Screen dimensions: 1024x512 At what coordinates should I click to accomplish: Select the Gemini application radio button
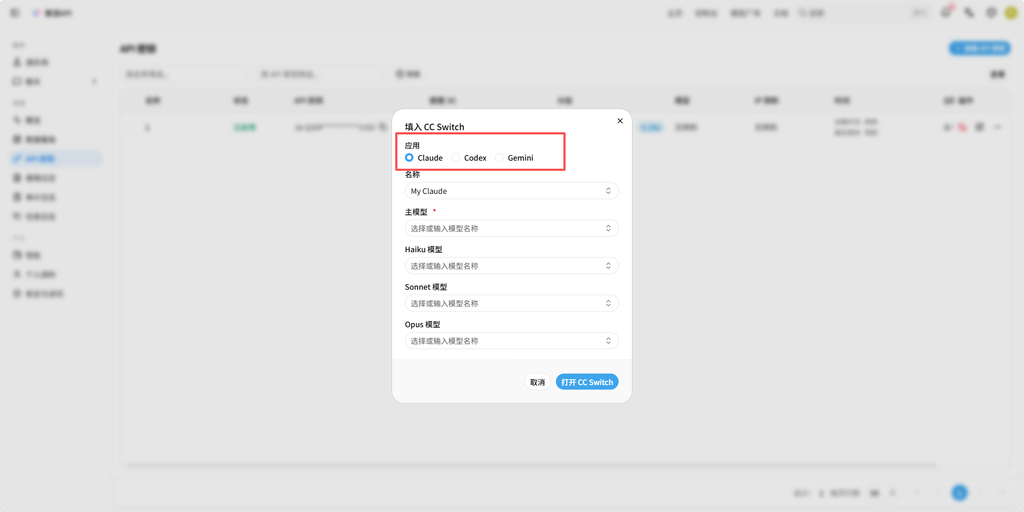pyautogui.click(x=500, y=157)
